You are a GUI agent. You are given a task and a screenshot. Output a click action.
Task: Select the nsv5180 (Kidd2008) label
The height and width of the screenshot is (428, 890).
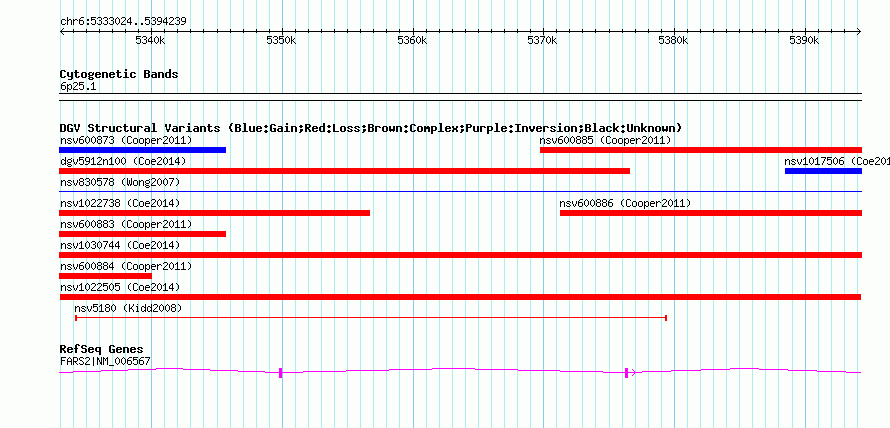tap(128, 308)
